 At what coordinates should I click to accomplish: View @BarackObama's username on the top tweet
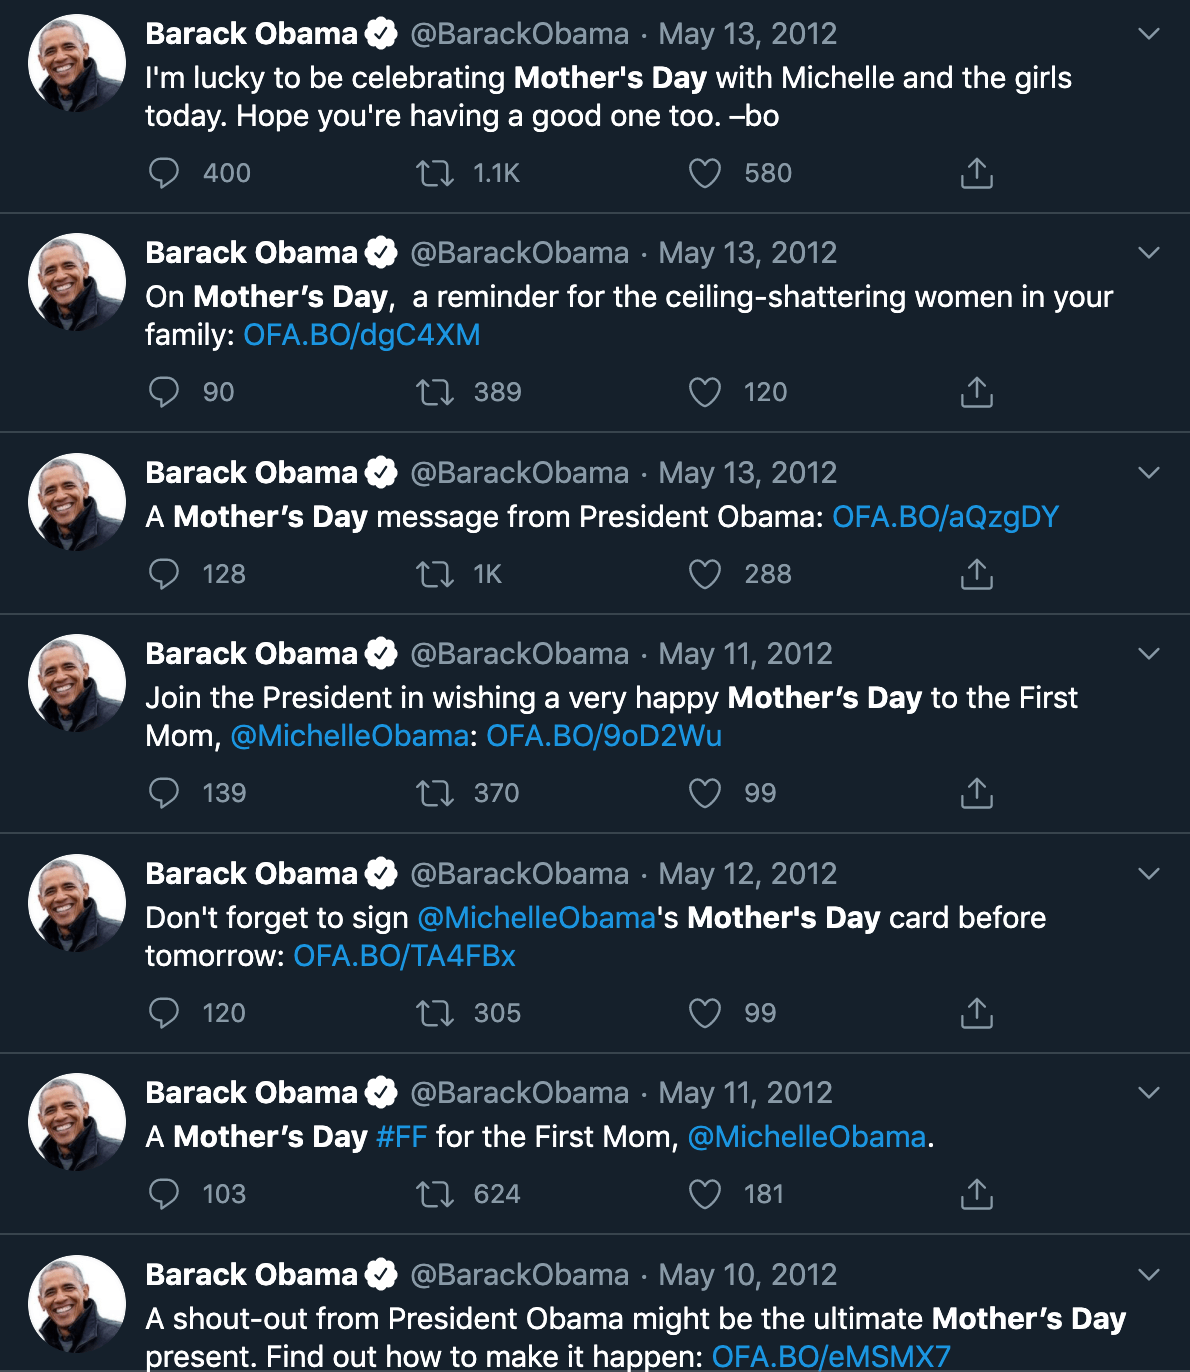coord(521,32)
